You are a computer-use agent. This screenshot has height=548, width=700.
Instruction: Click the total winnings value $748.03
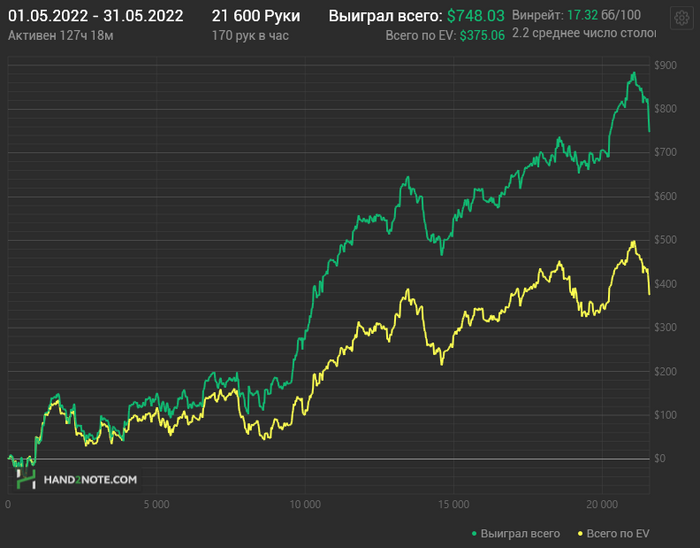click(475, 16)
